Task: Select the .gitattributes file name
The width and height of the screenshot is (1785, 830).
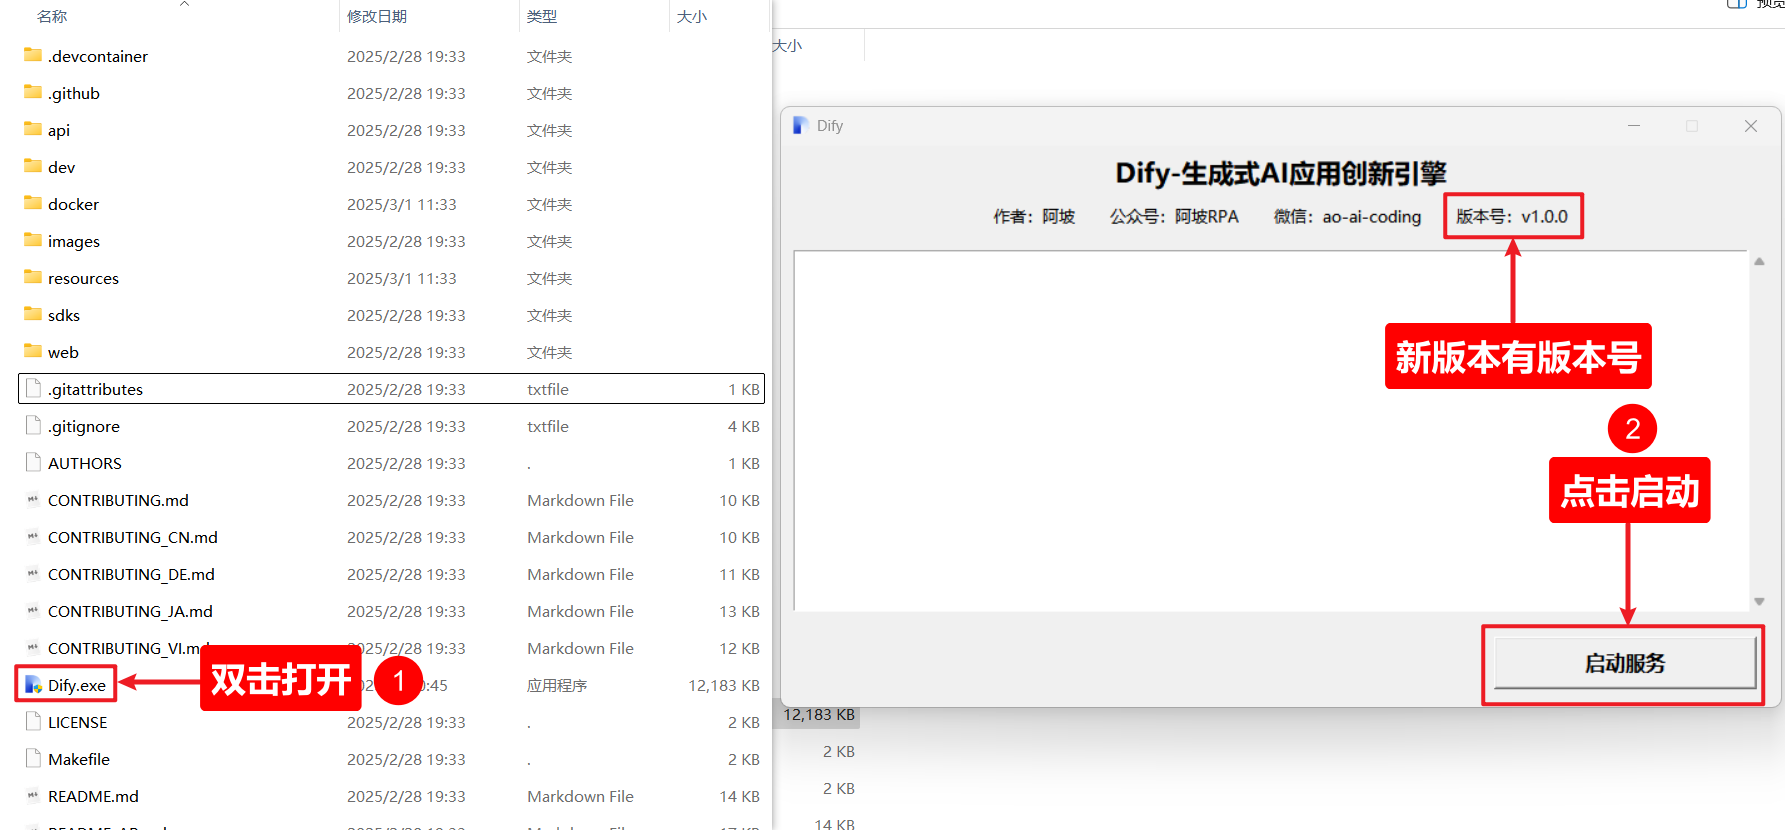Action: click(95, 389)
